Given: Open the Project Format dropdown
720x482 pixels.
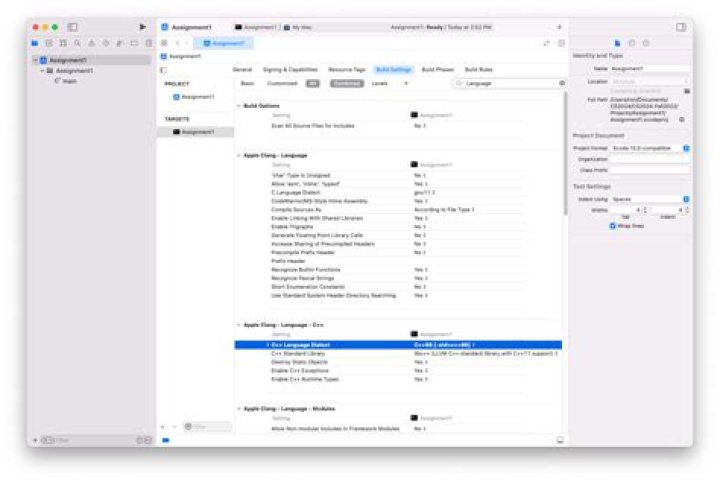Looking at the screenshot, I should (x=650, y=148).
